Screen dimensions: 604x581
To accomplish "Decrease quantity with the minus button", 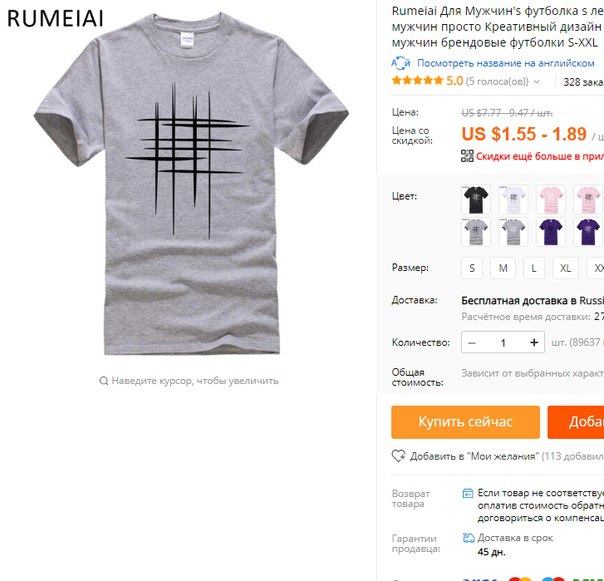I will click(x=472, y=342).
